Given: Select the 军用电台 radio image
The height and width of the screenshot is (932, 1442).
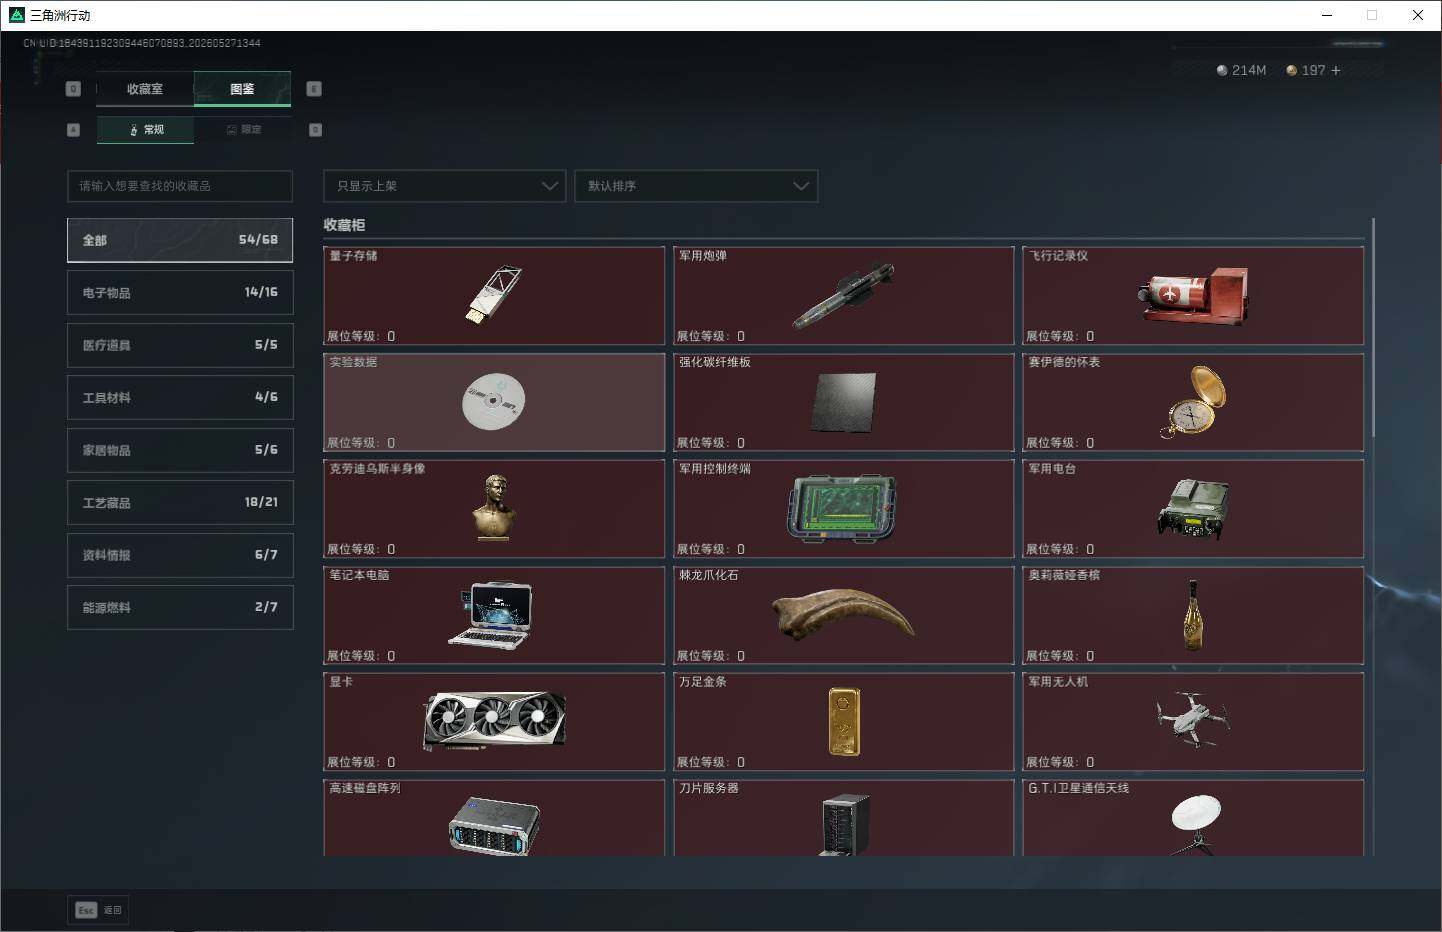Looking at the screenshot, I should 1193,509.
